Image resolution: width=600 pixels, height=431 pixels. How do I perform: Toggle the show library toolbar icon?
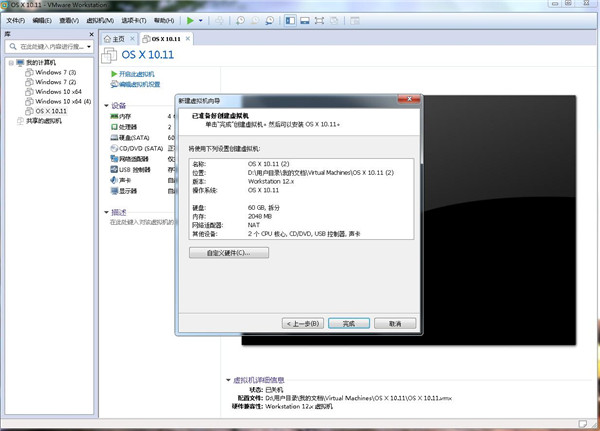290,21
